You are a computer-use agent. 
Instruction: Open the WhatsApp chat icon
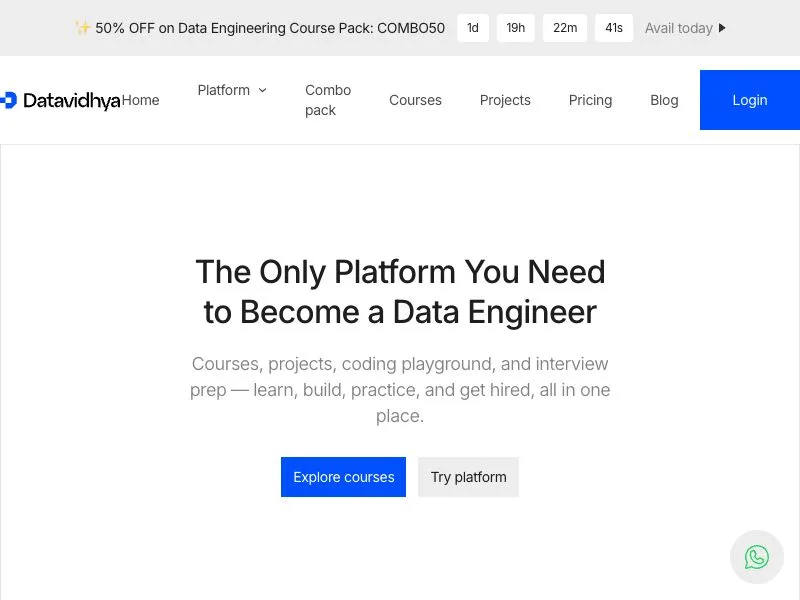(x=756, y=557)
